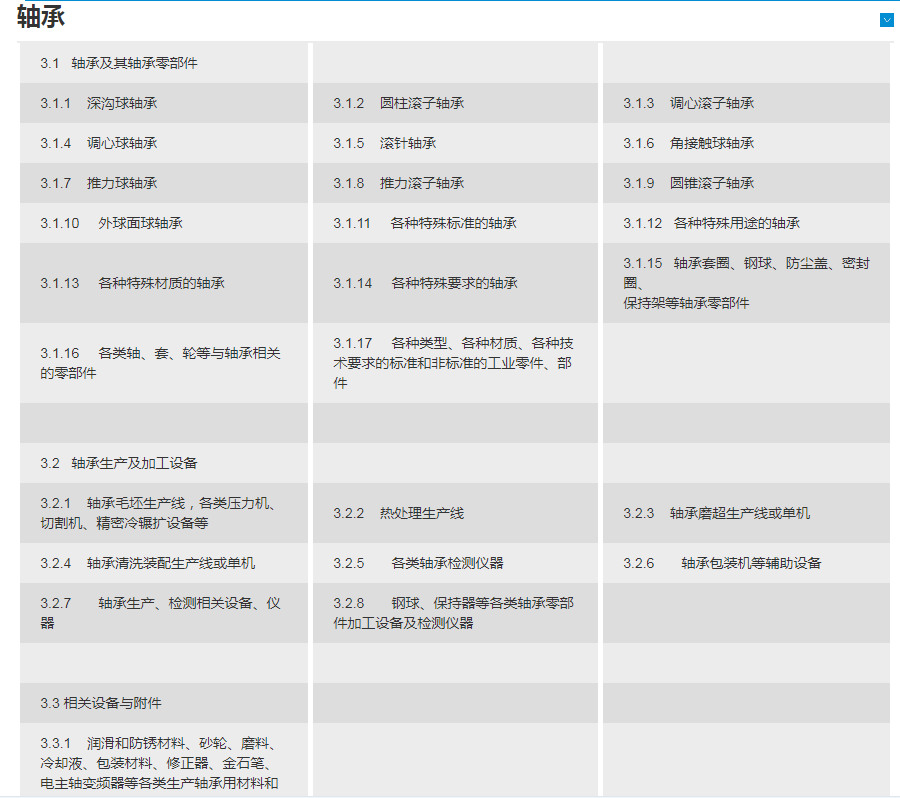Click the 3.2.7 轴承生产、检测相关设备 cell
The image size is (900, 798).
click(x=164, y=613)
